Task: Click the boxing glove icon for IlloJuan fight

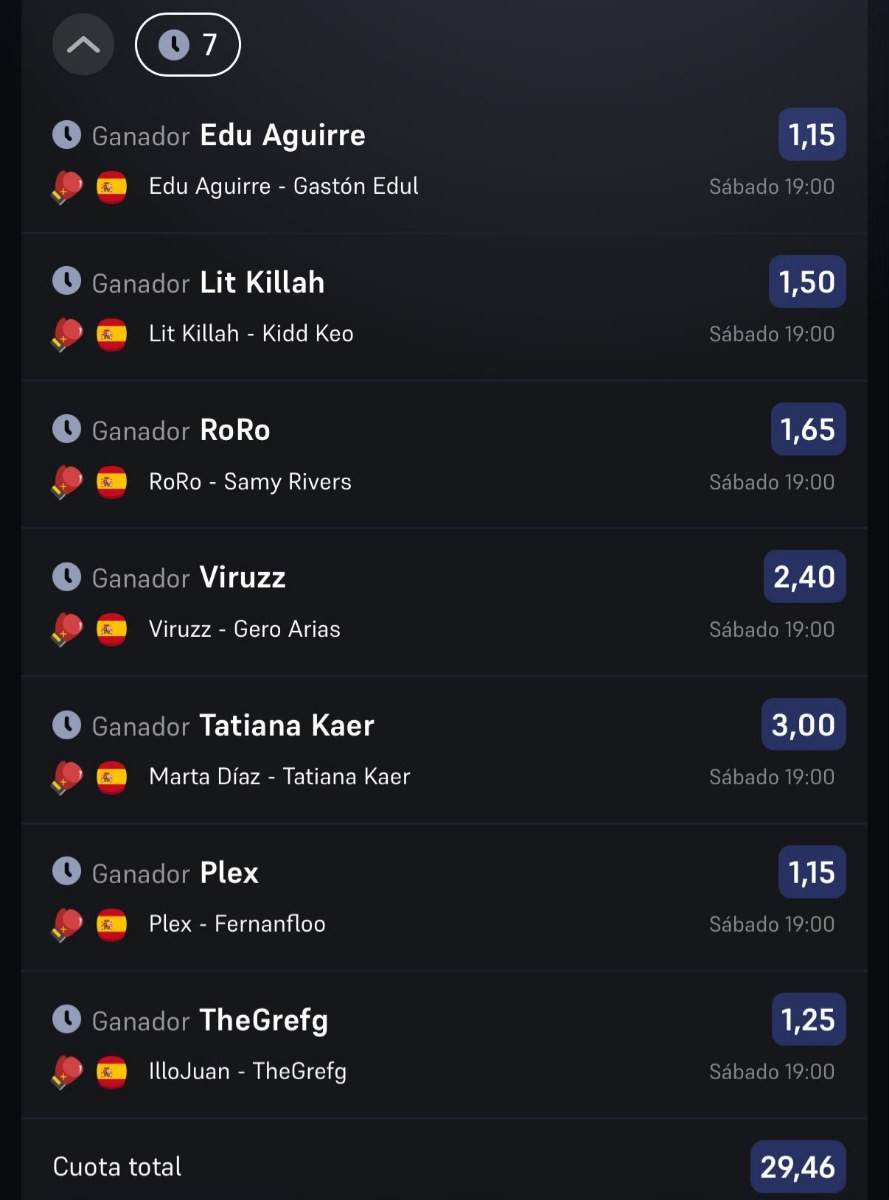Action: [67, 1072]
